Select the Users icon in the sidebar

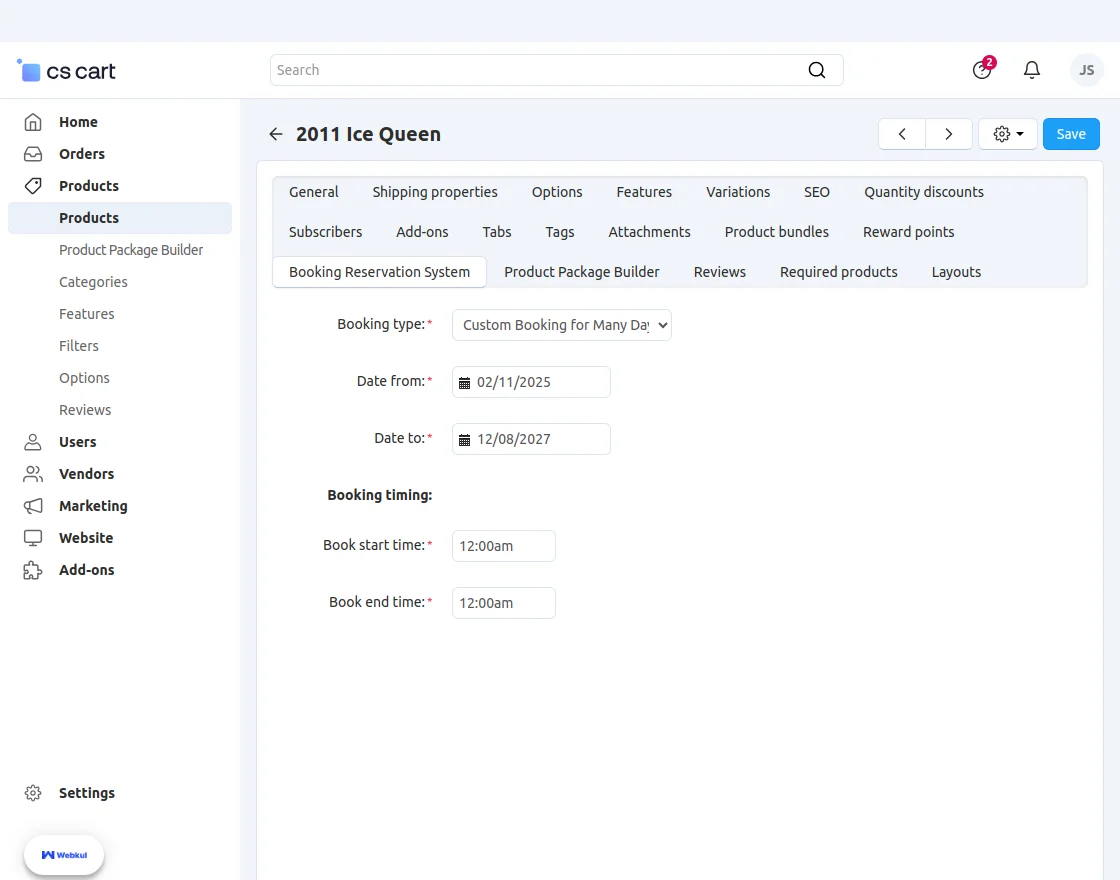(x=33, y=442)
